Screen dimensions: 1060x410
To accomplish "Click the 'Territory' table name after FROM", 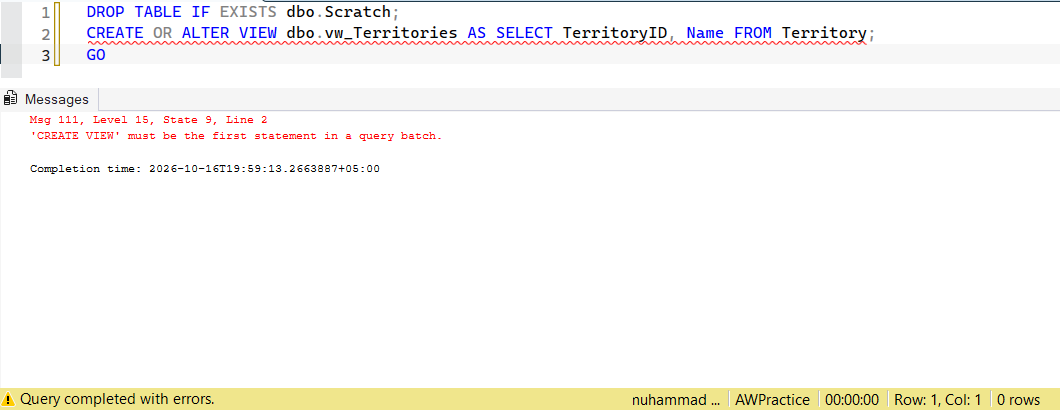I will (x=824, y=33).
